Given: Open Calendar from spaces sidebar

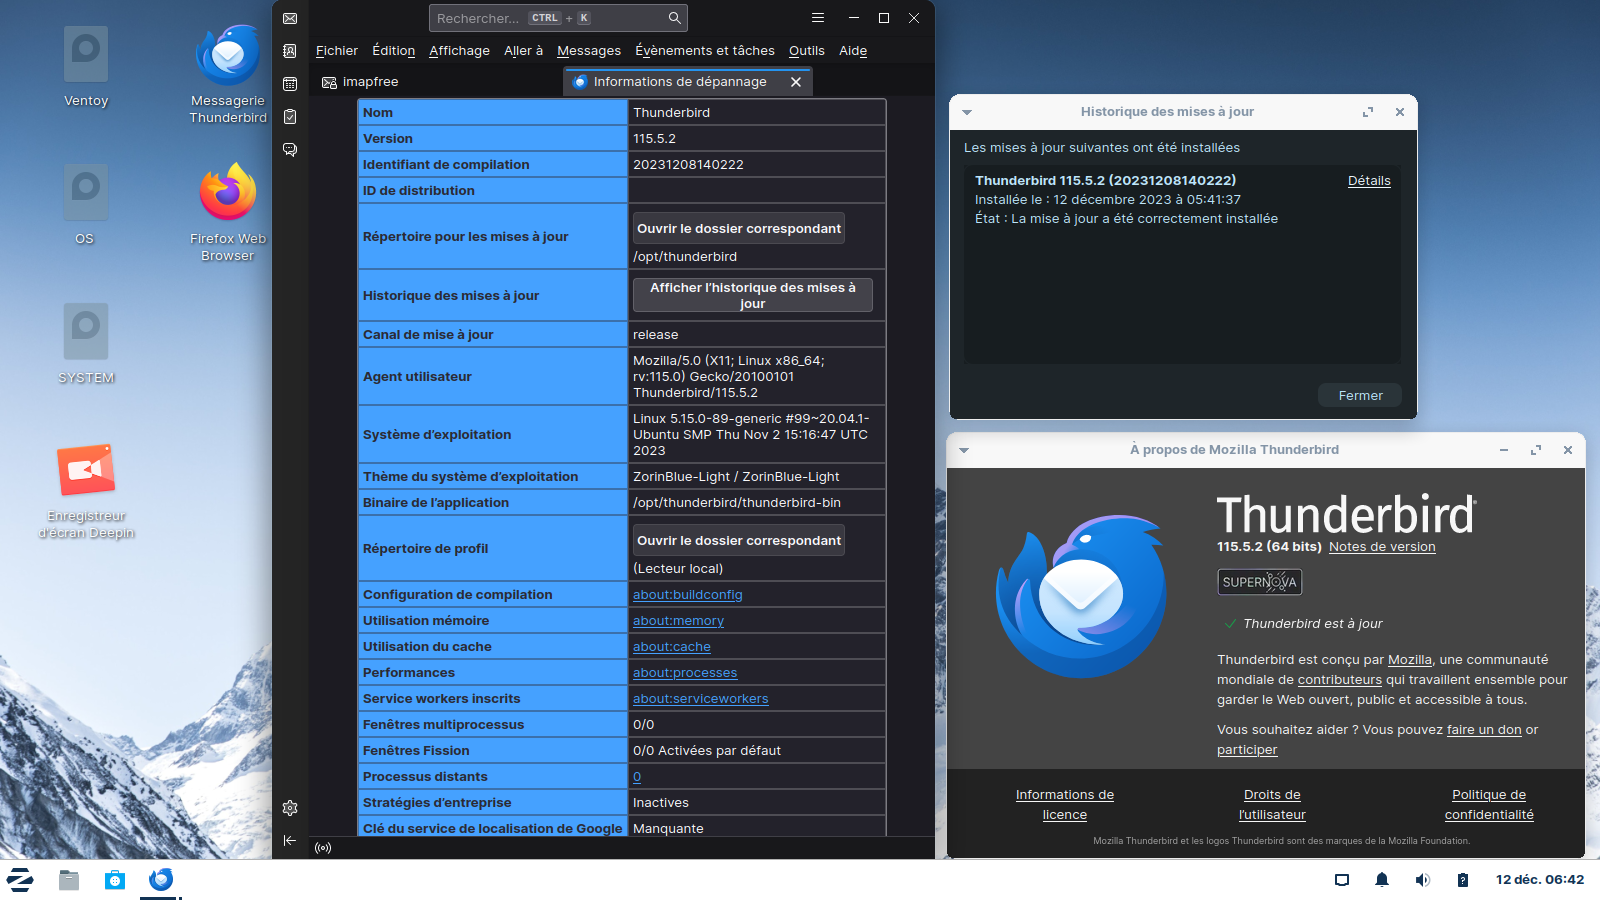Looking at the screenshot, I should pyautogui.click(x=290, y=84).
